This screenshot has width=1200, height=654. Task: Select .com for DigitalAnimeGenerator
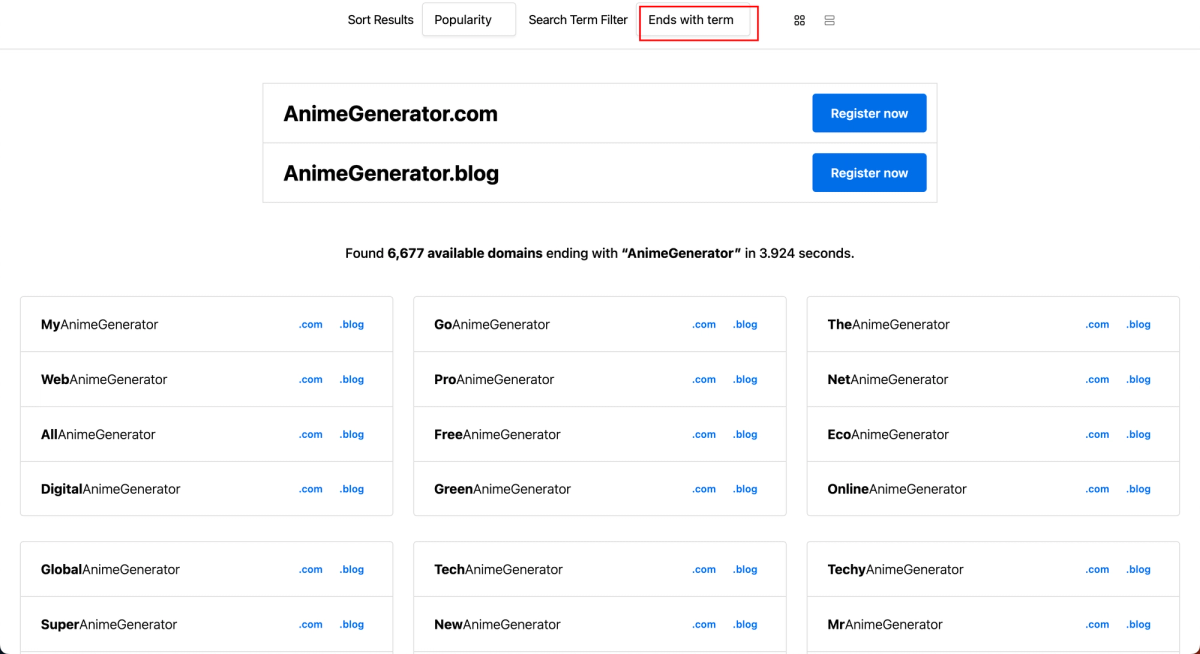311,490
